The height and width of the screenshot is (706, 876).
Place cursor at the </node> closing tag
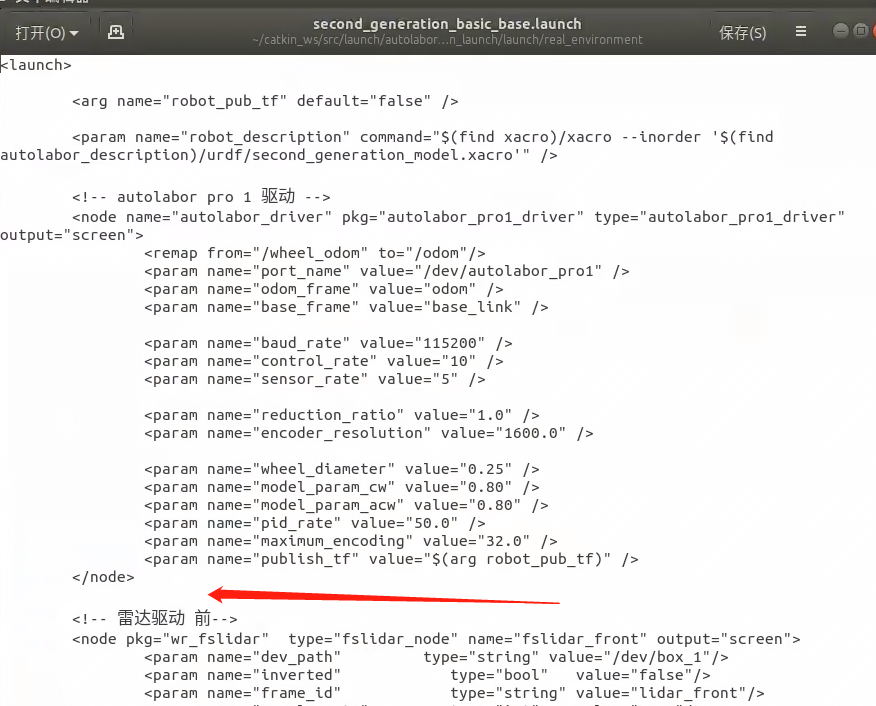(103, 577)
